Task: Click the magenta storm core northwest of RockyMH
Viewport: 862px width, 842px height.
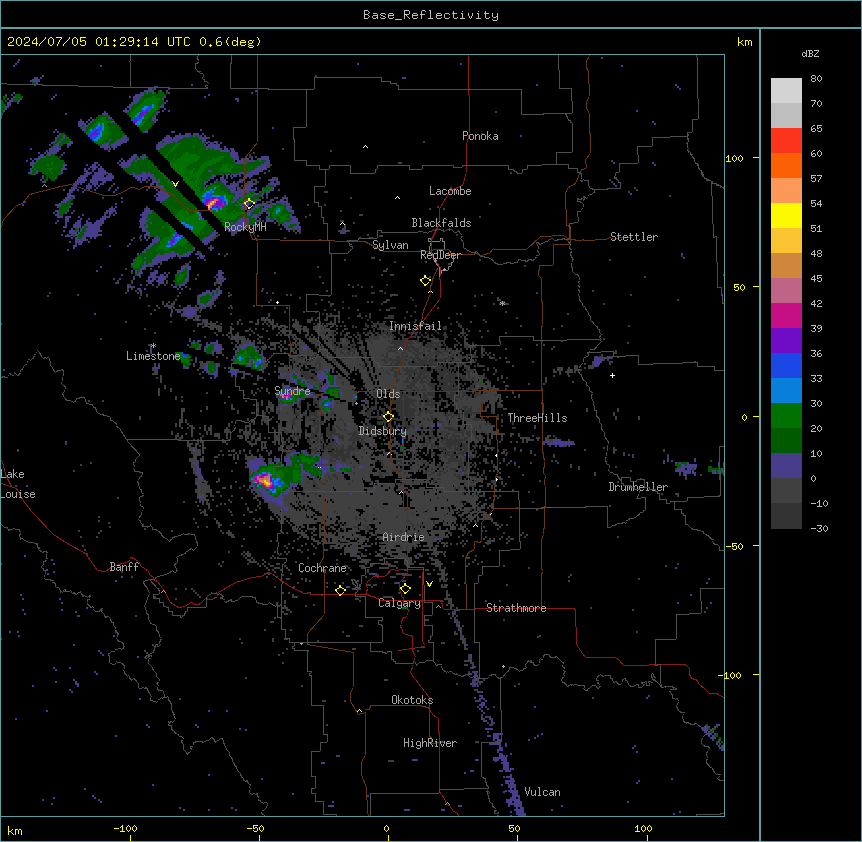Action: pos(214,202)
